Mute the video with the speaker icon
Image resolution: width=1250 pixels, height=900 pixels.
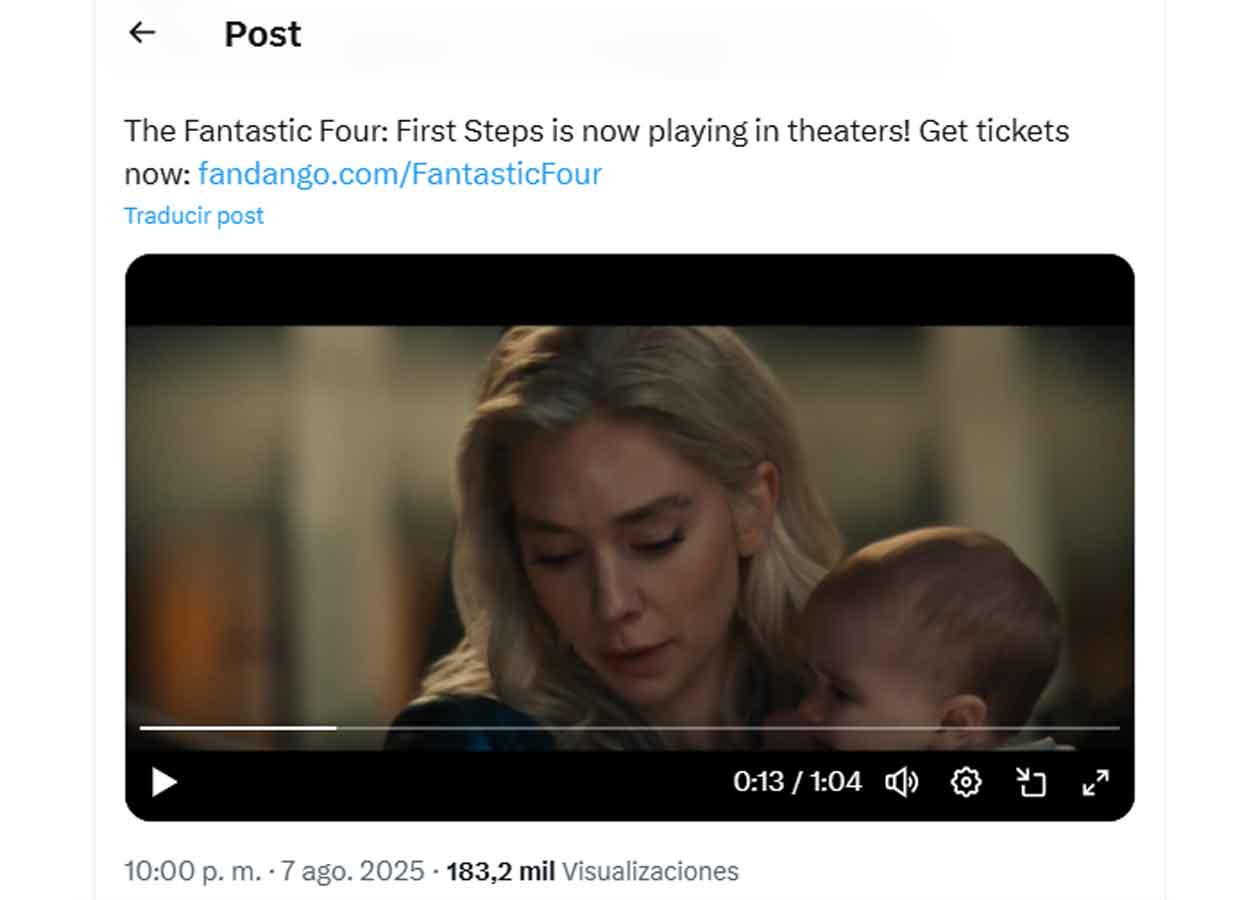(x=901, y=782)
